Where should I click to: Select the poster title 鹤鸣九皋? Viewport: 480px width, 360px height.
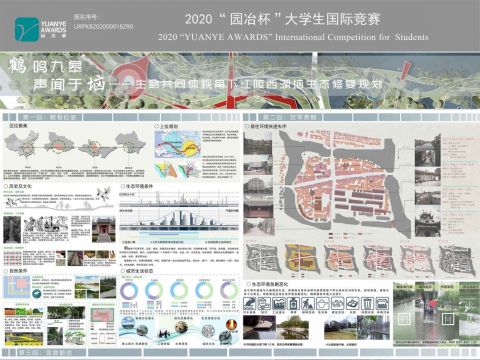click(46, 65)
